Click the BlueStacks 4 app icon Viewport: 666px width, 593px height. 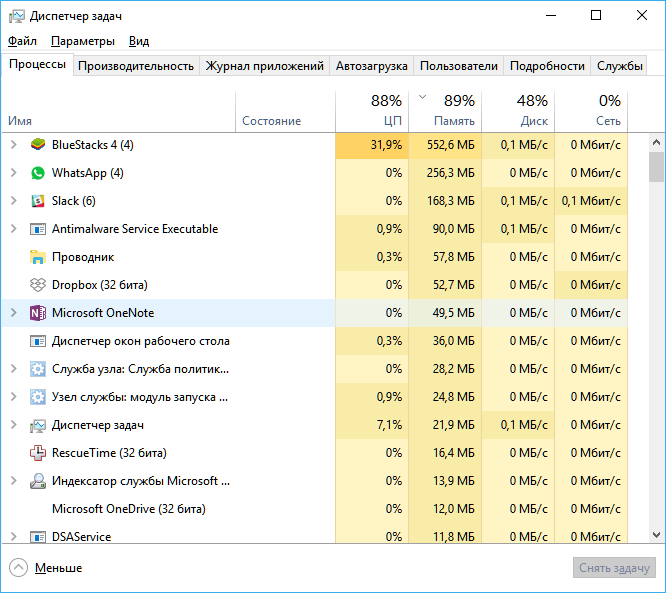38,145
